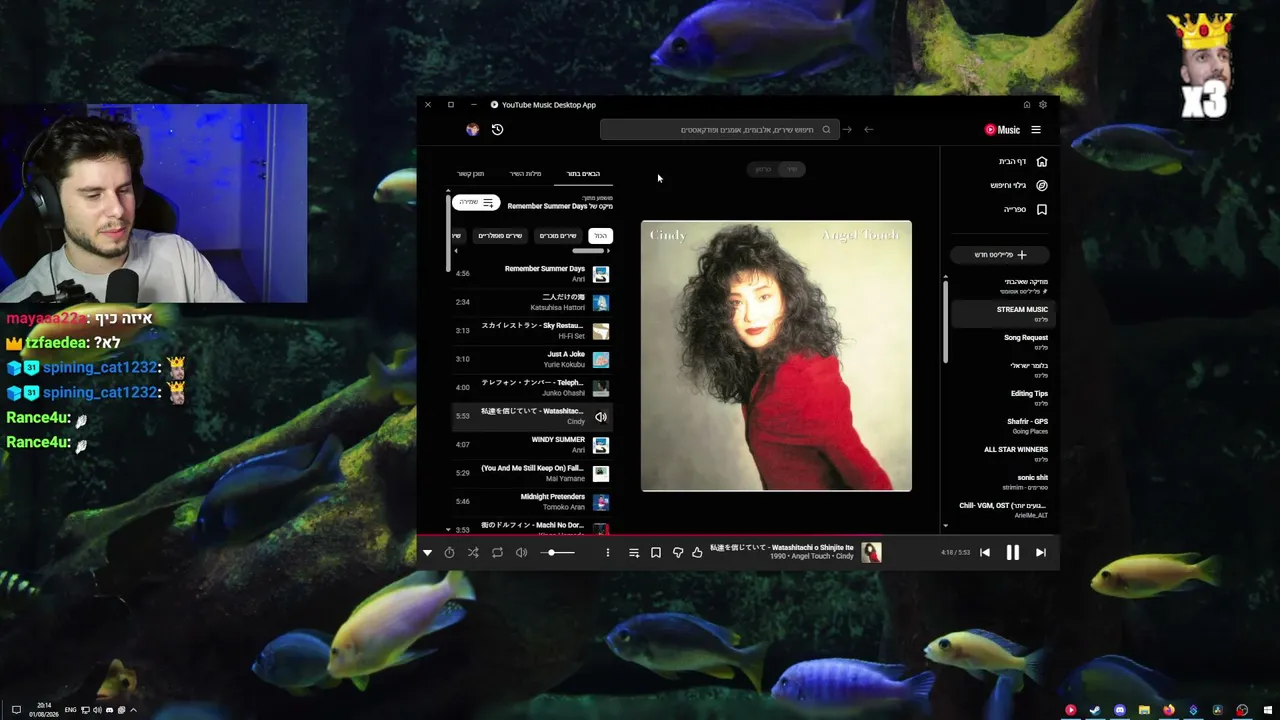The height and width of the screenshot is (720, 1280).
Task: Open app settings gear in title bar
Action: [x=1043, y=105]
